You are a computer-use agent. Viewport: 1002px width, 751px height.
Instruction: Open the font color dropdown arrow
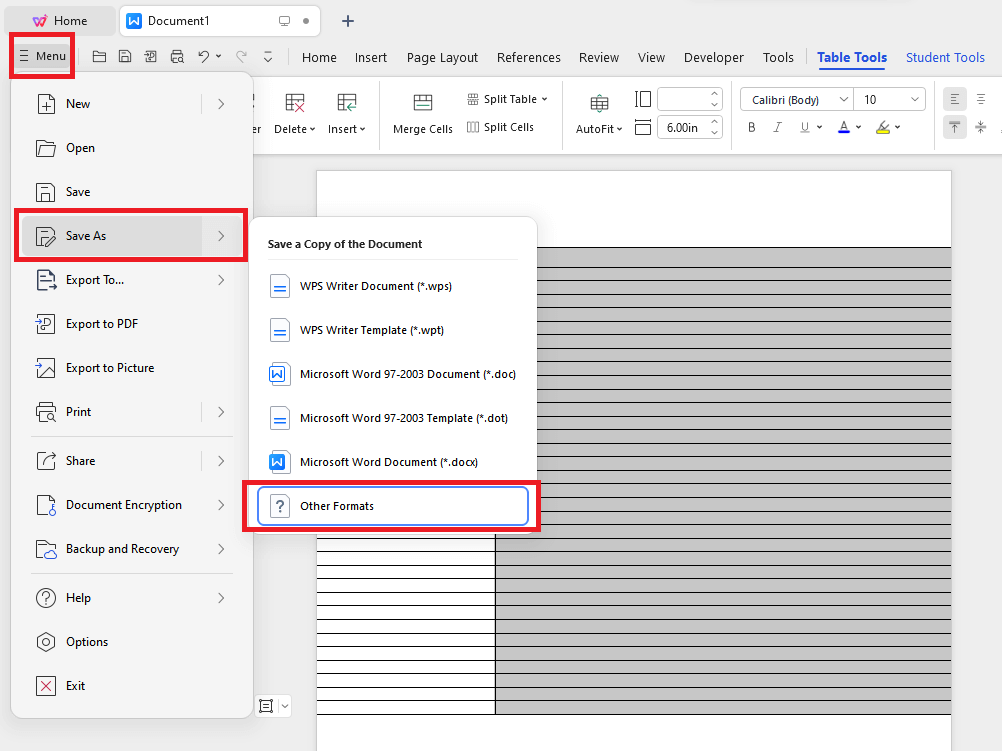858,127
